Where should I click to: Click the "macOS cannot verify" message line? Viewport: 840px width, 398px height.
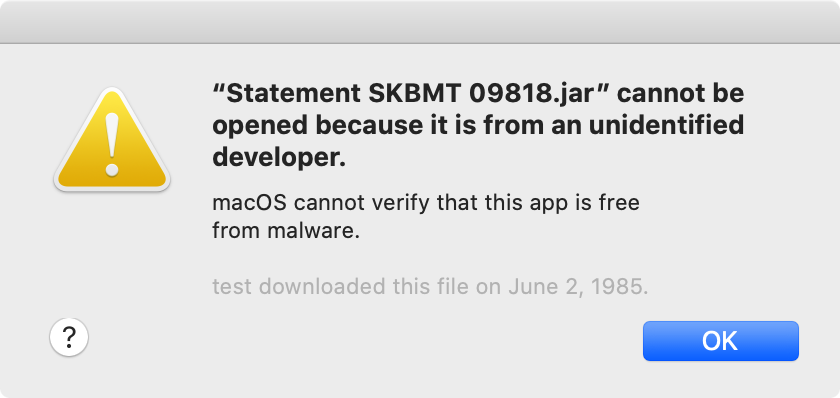(x=426, y=204)
